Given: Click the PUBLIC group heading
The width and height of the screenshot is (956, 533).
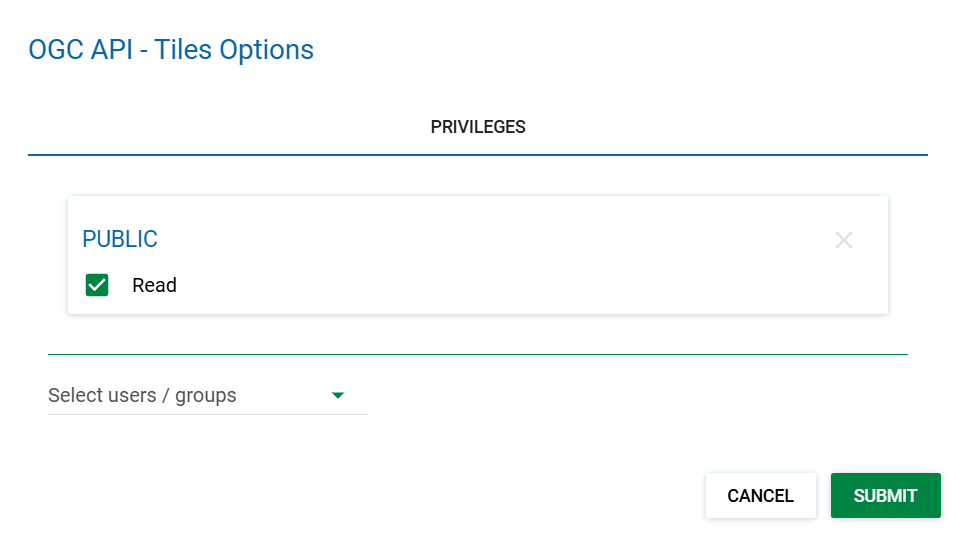Looking at the screenshot, I should click(x=120, y=239).
